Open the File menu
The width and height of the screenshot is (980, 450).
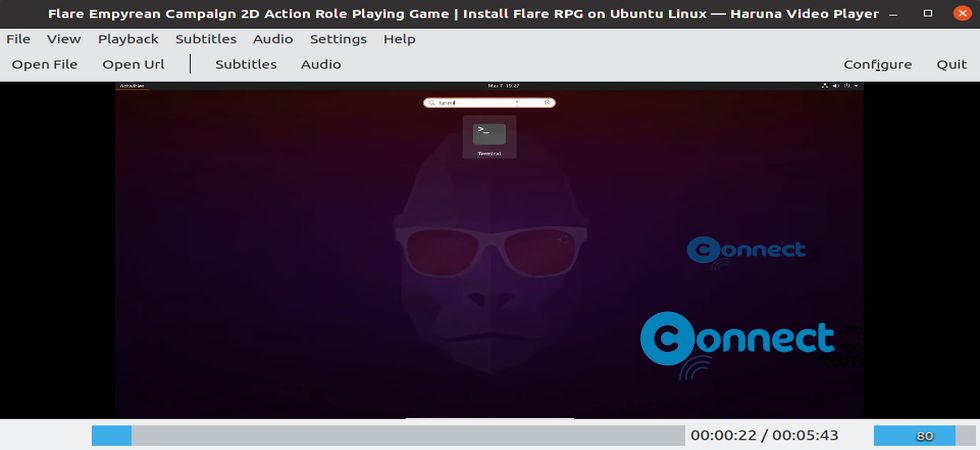[18, 39]
